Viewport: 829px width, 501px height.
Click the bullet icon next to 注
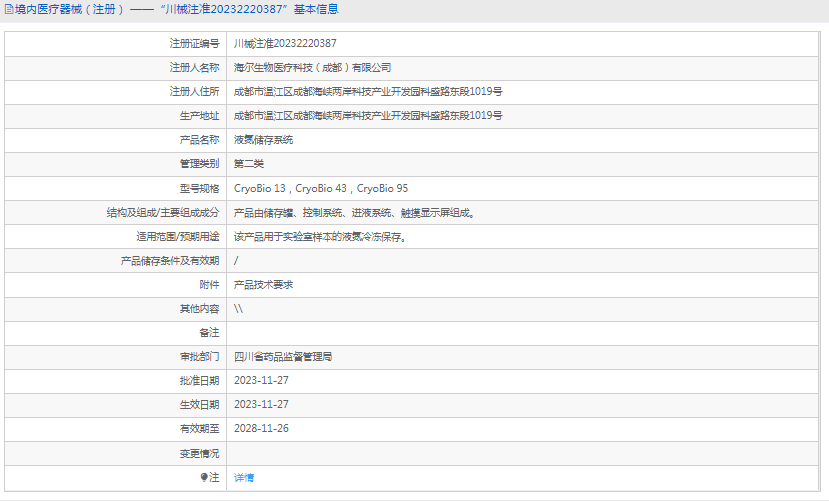click(204, 477)
